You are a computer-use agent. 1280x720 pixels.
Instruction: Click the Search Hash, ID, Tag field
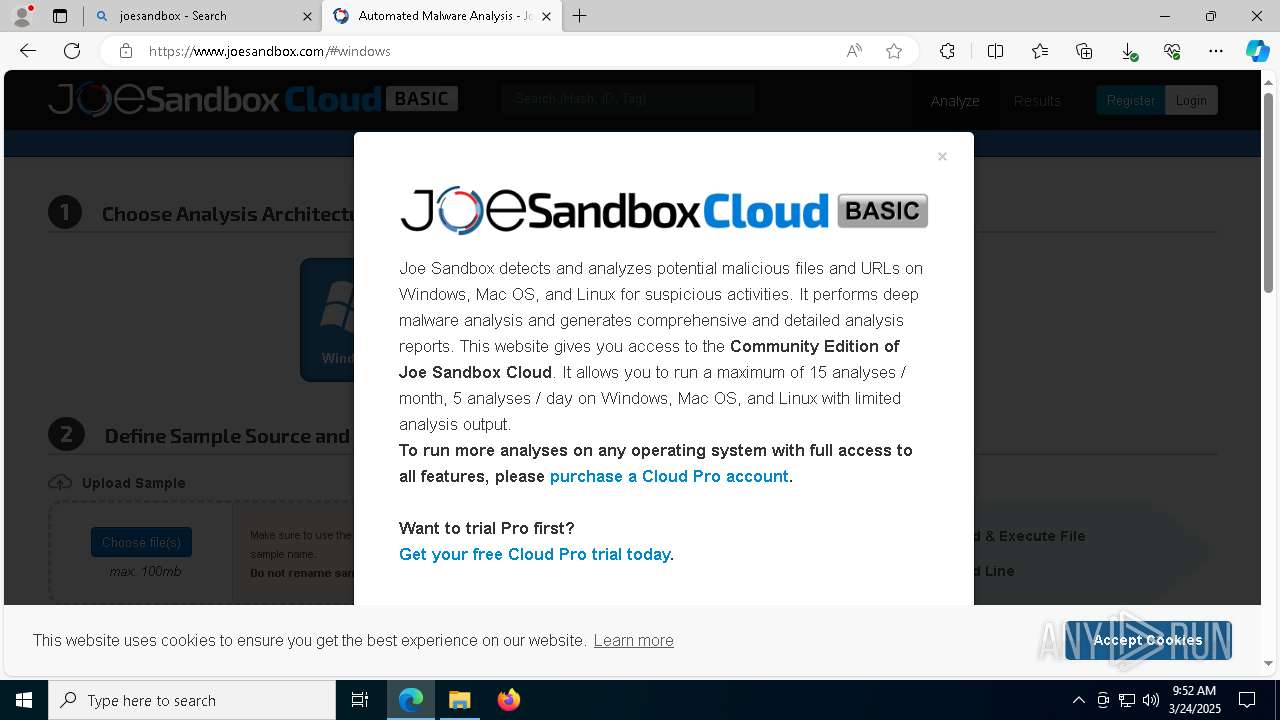pyautogui.click(x=628, y=98)
